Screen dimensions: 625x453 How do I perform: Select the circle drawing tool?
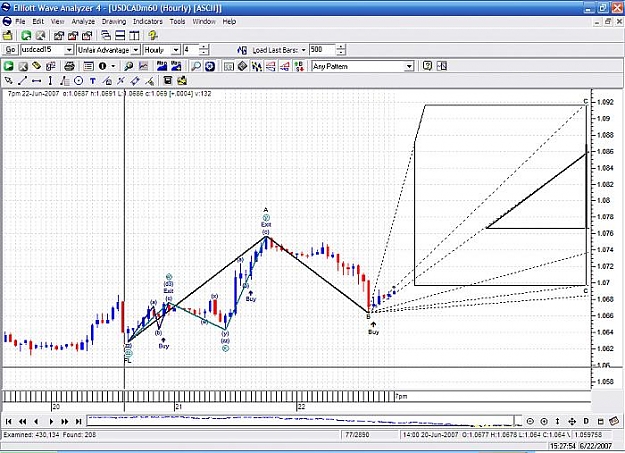(x=79, y=81)
